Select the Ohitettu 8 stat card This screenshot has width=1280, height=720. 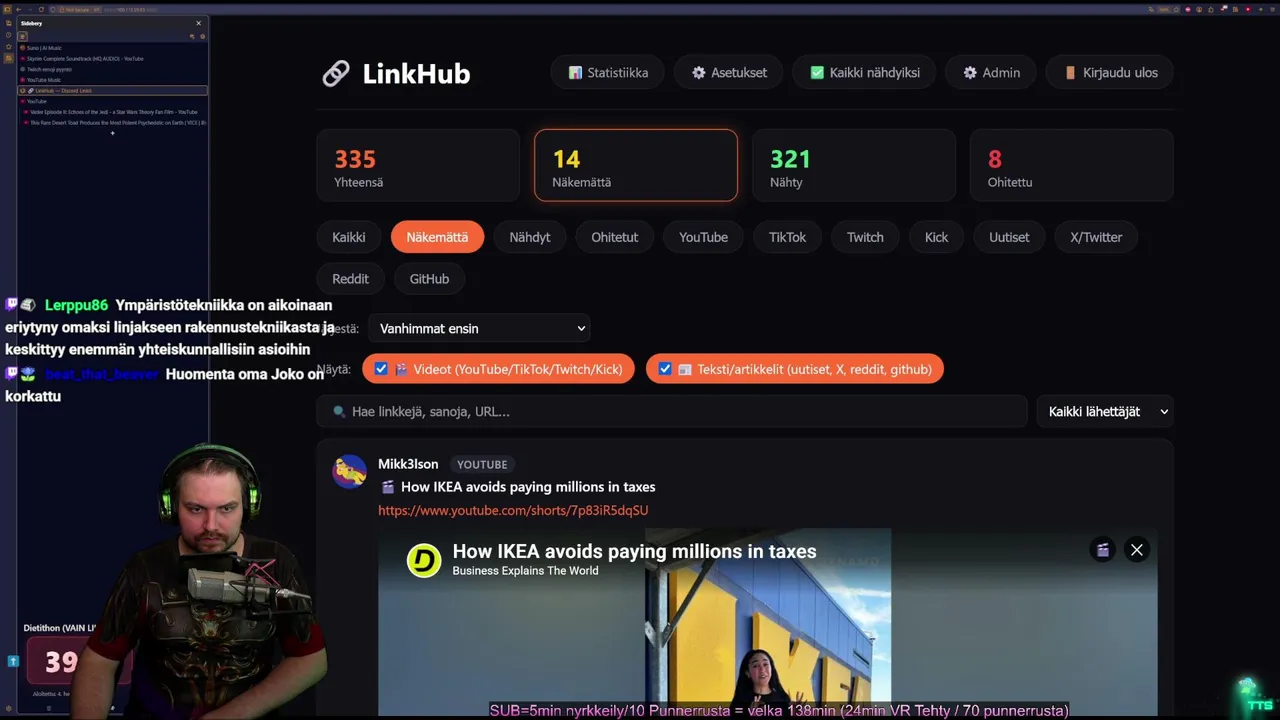[x=1071, y=165]
